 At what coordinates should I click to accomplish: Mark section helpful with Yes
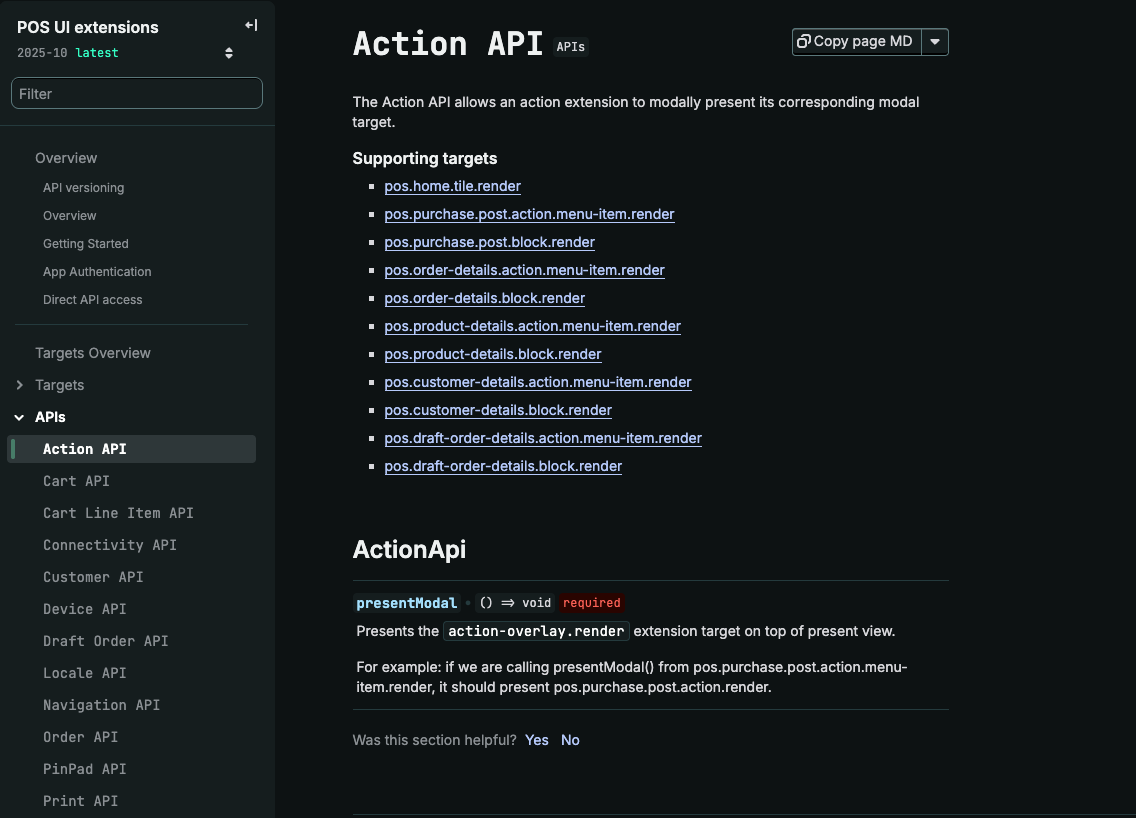537,740
